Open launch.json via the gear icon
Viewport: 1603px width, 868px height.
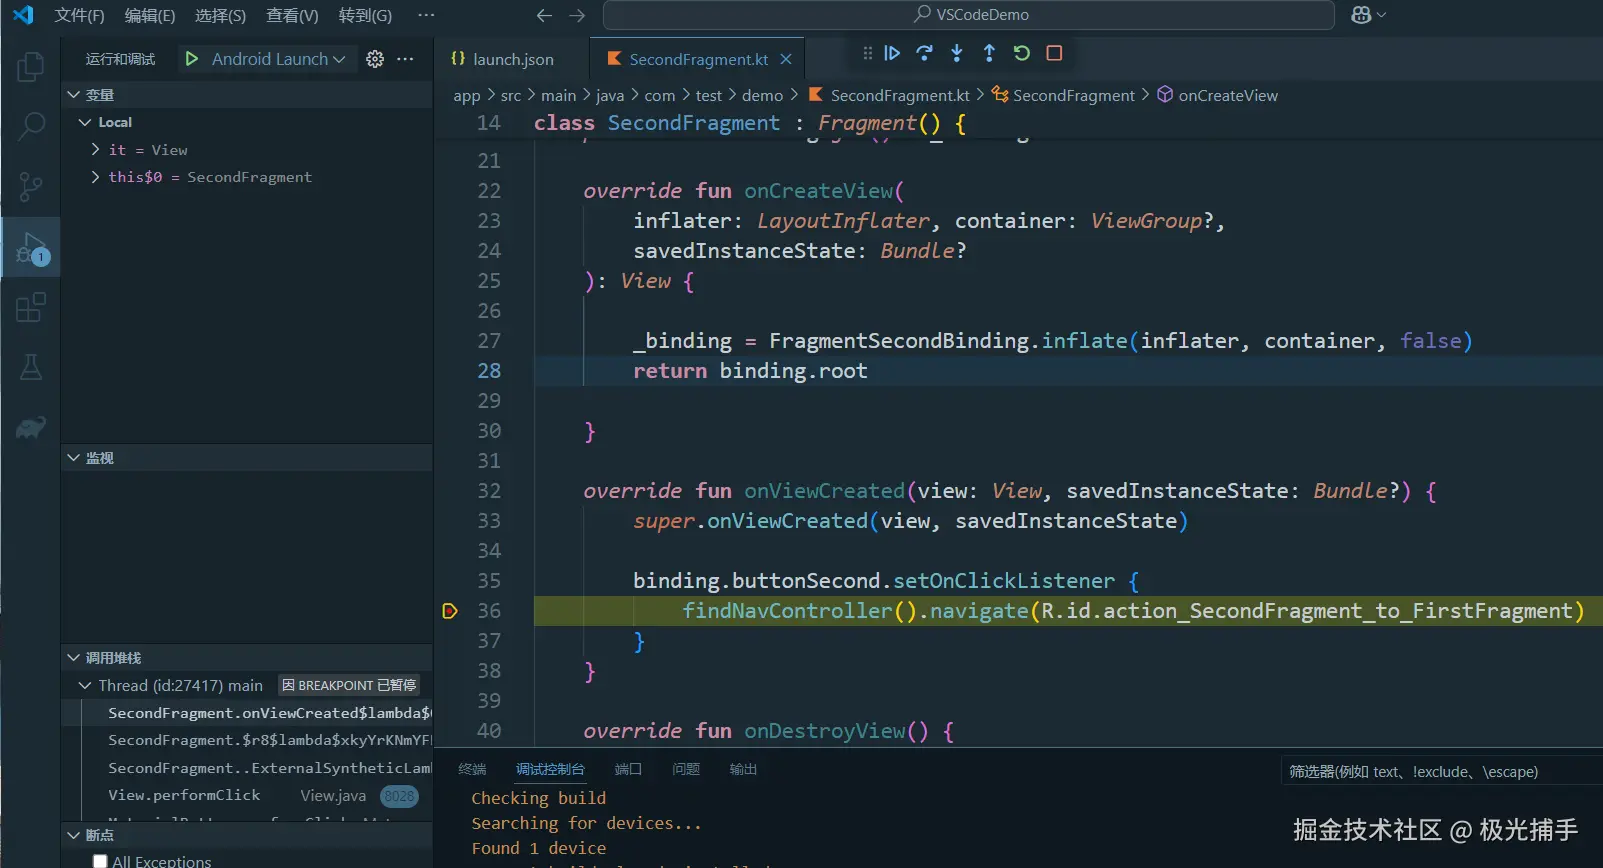click(x=375, y=59)
